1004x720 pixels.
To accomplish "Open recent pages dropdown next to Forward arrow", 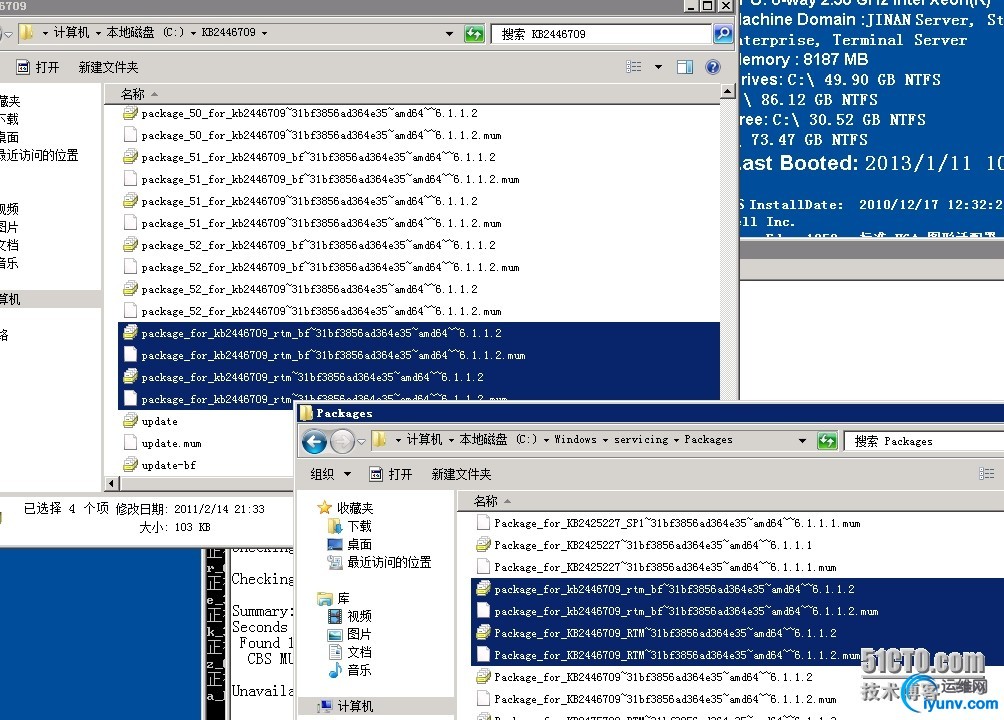I will pyautogui.click(x=361, y=441).
